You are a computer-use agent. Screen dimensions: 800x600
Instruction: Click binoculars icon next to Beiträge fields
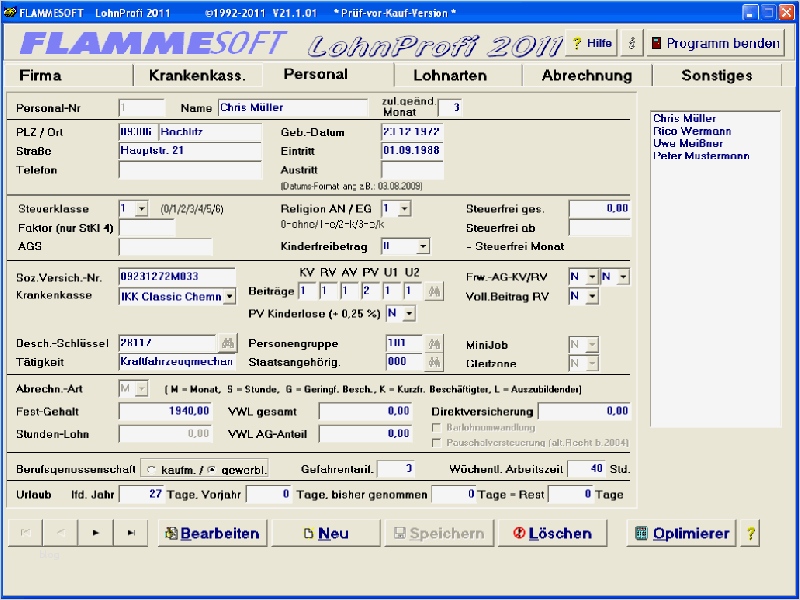coord(433,291)
